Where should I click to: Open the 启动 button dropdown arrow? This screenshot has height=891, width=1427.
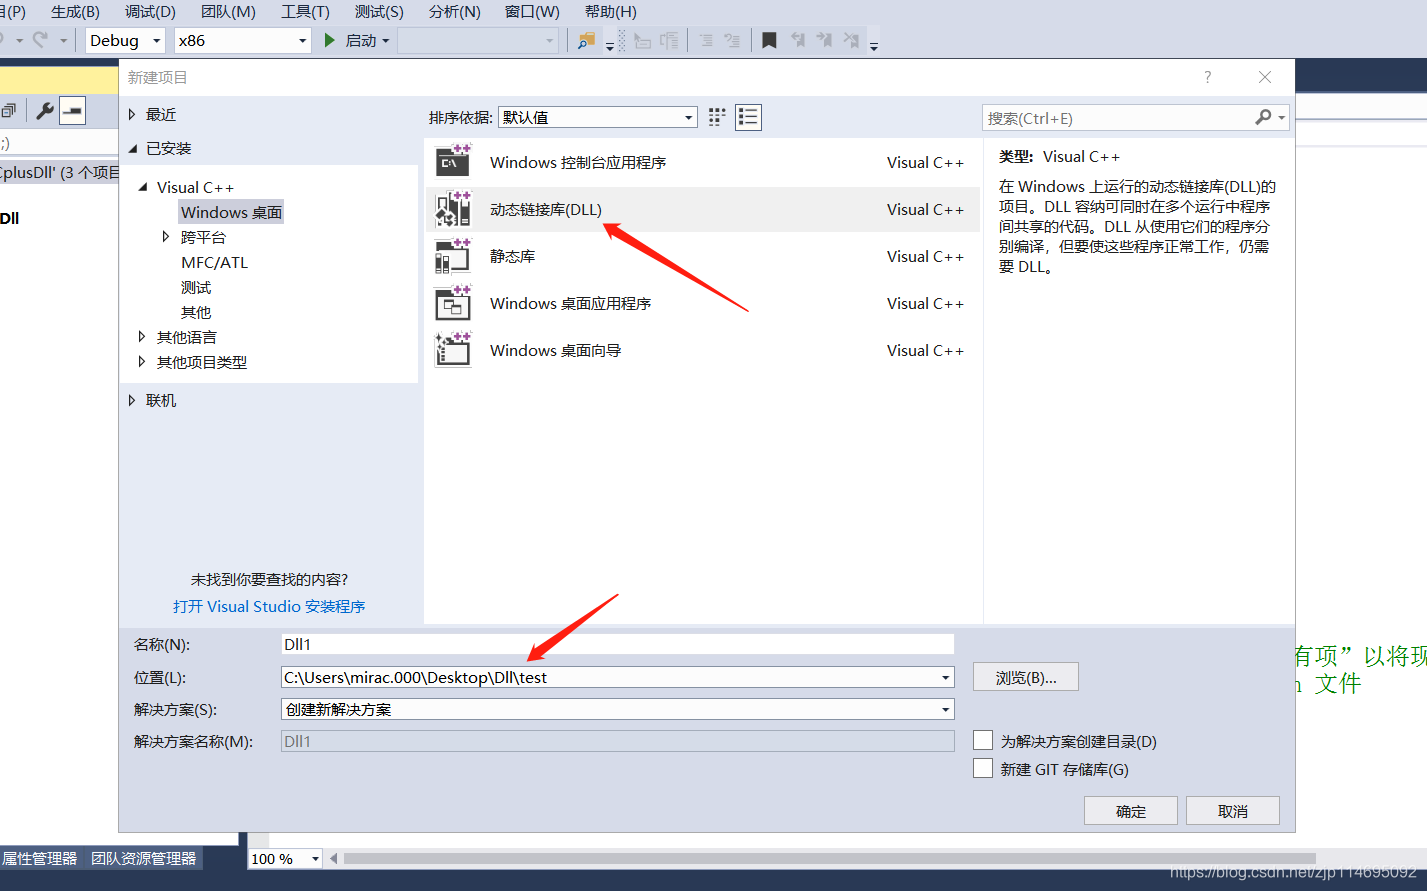click(x=386, y=41)
